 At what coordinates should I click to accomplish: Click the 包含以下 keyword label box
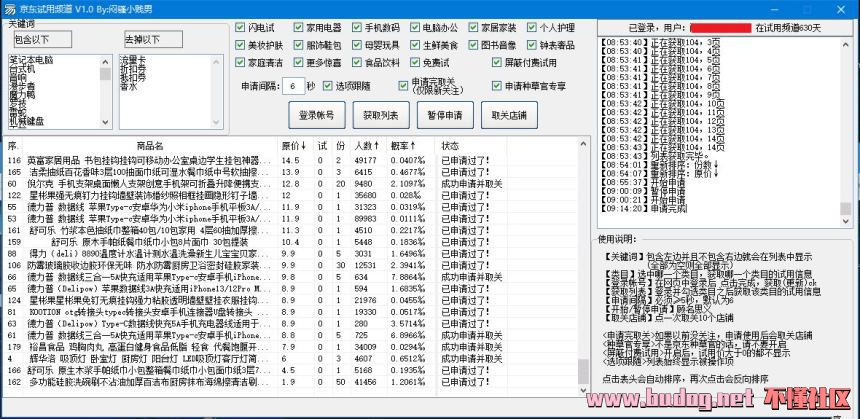pos(43,39)
